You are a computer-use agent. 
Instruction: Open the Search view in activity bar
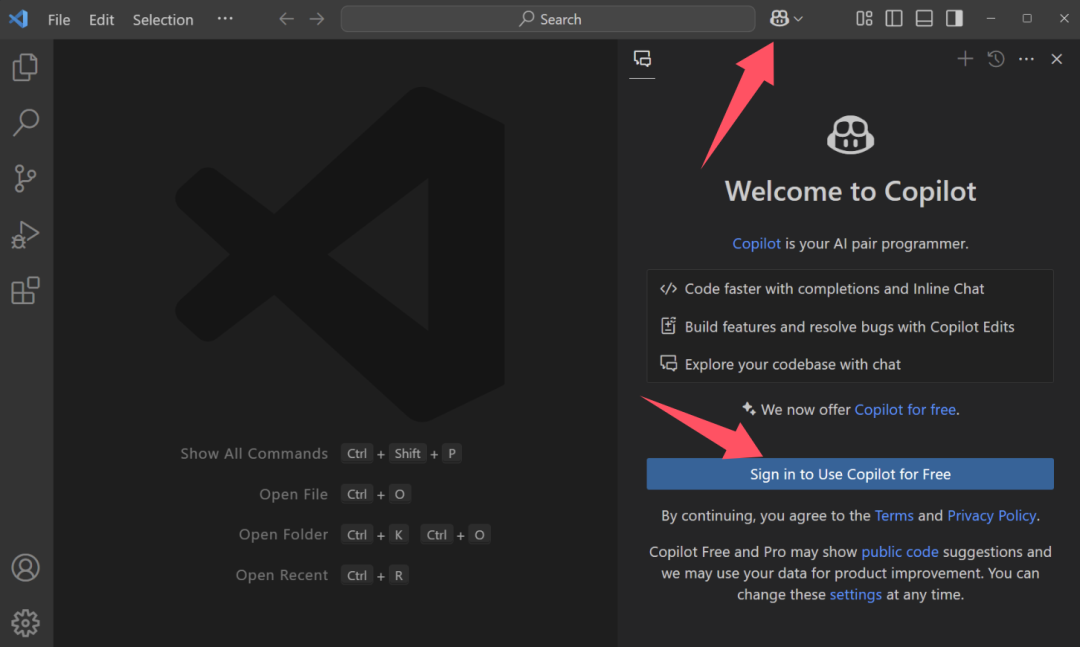point(25,123)
